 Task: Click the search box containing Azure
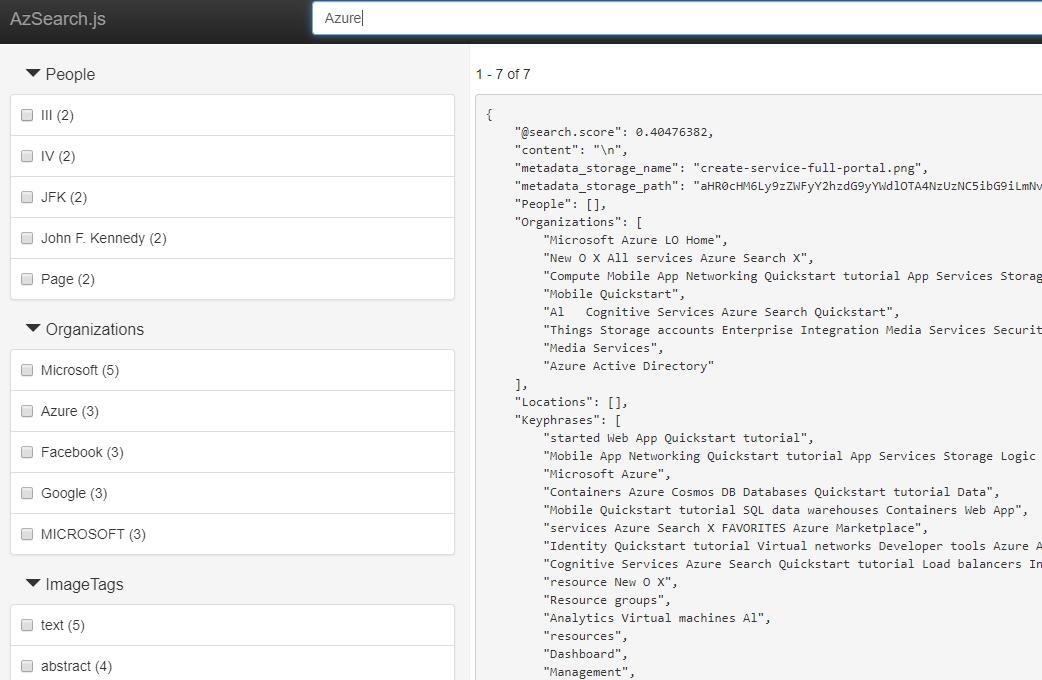pos(677,18)
